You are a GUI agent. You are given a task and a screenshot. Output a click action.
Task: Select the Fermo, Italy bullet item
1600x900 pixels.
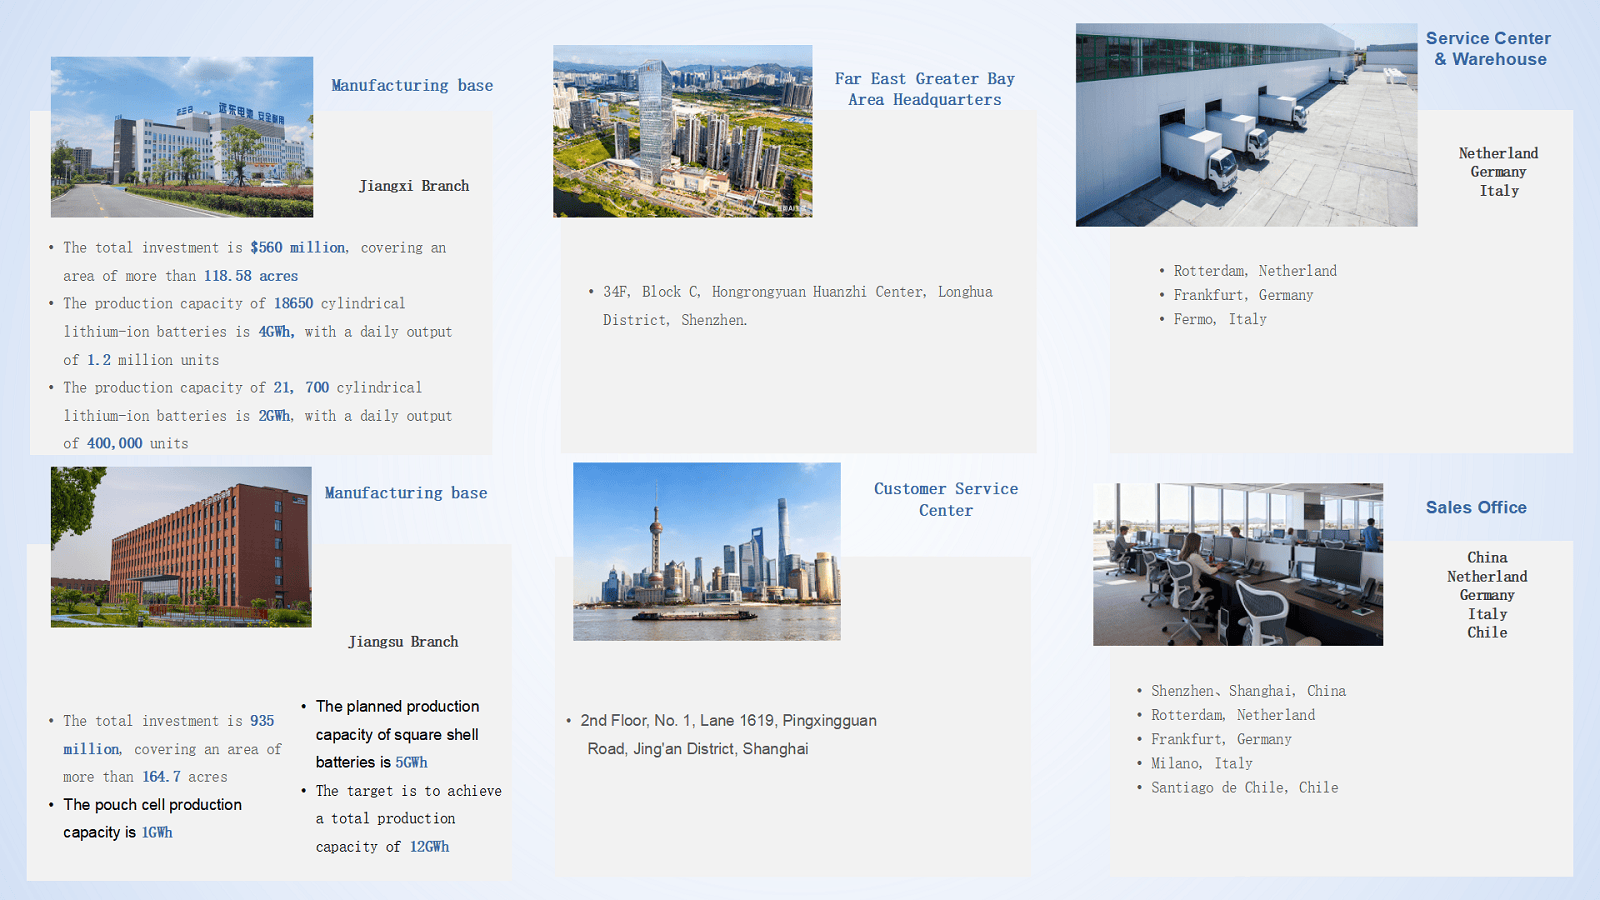(1219, 319)
